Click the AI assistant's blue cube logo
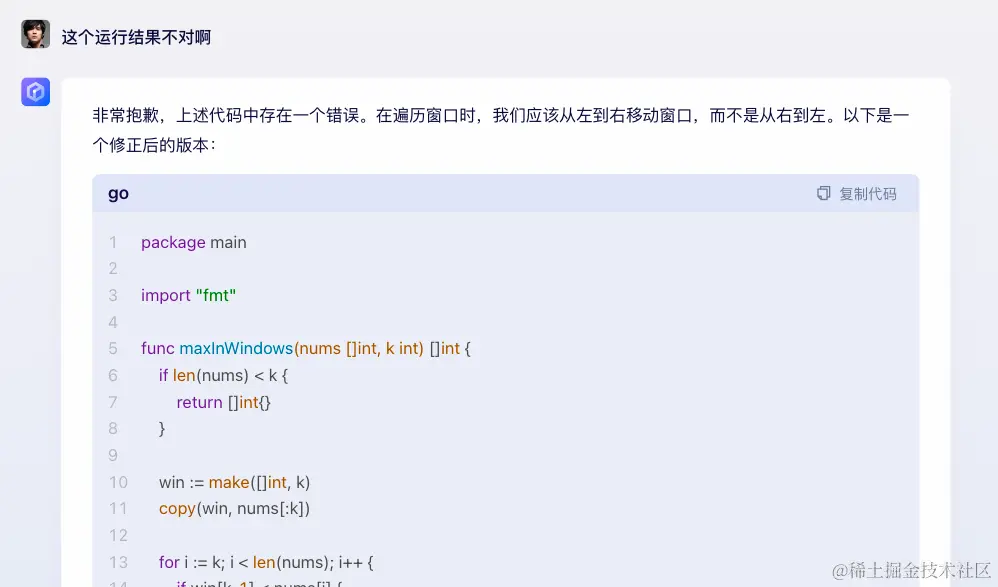 click(x=34, y=91)
